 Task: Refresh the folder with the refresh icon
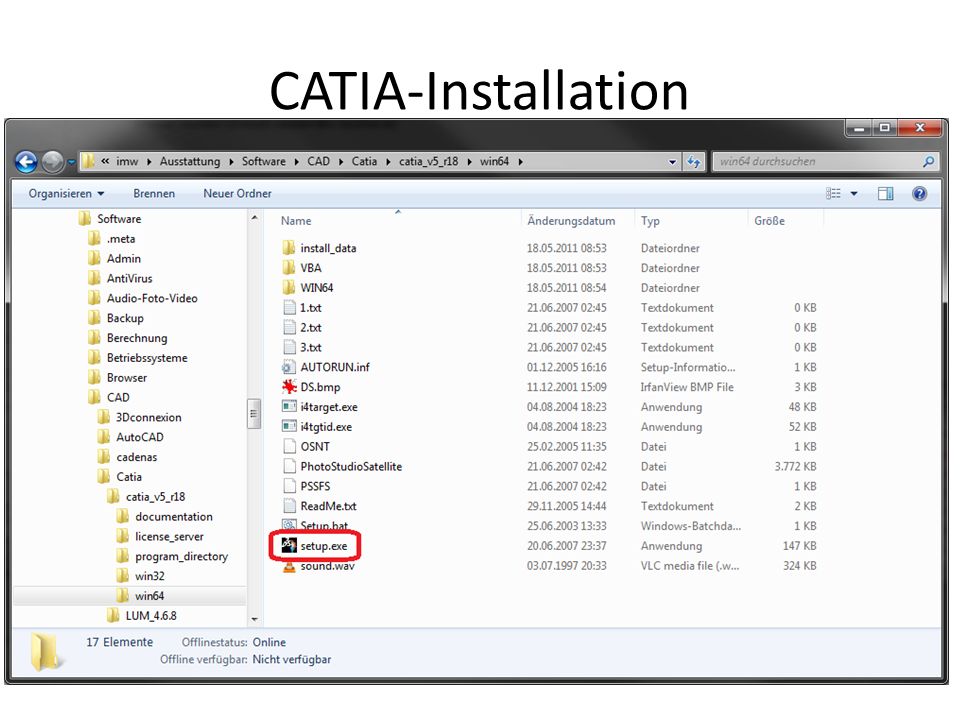[x=694, y=162]
